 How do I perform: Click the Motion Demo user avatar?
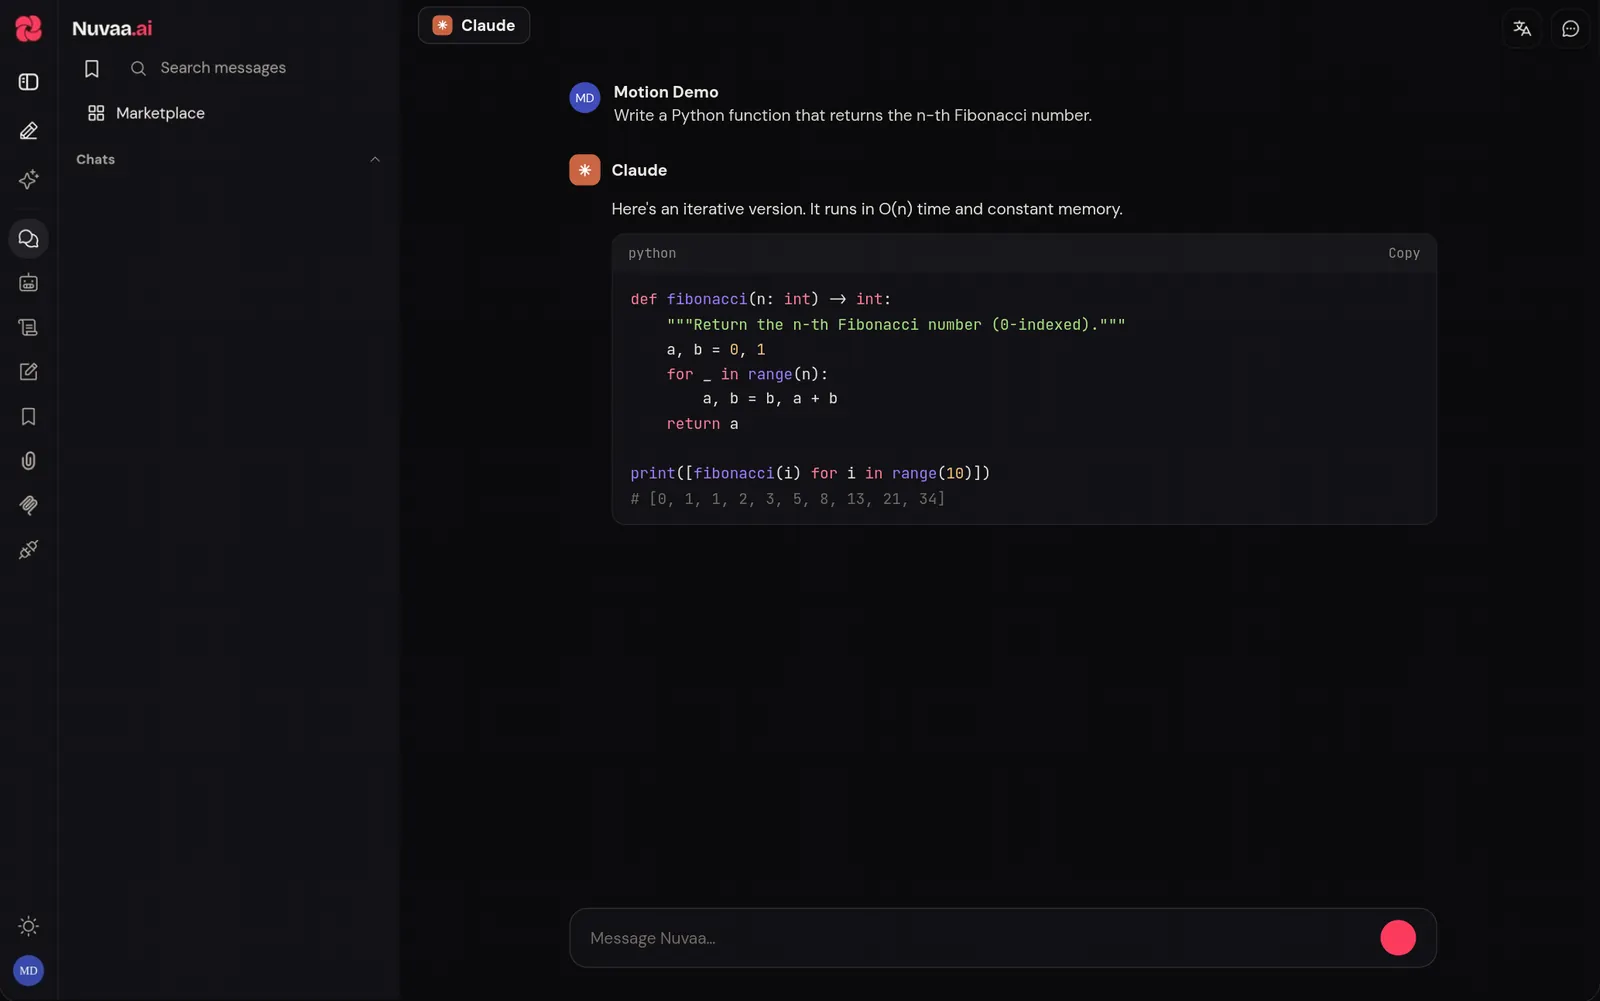coord(585,98)
